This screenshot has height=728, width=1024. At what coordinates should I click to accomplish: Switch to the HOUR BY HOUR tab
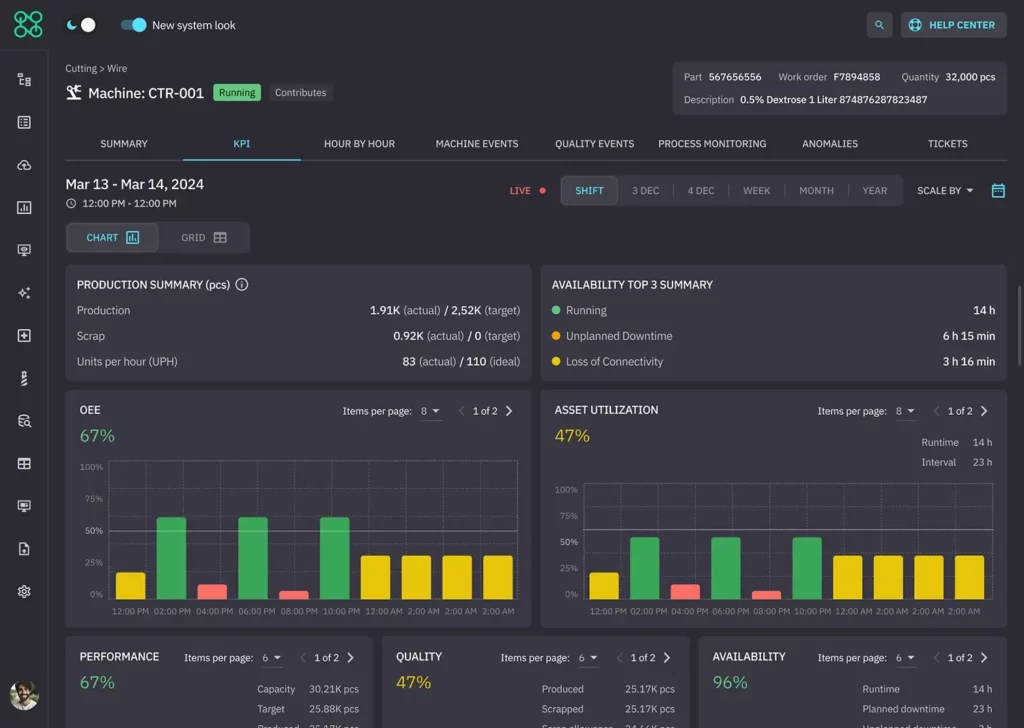coord(359,144)
